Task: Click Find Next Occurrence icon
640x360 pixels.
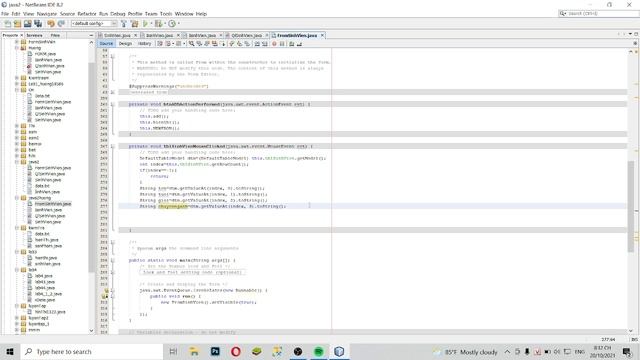Action: (206, 44)
